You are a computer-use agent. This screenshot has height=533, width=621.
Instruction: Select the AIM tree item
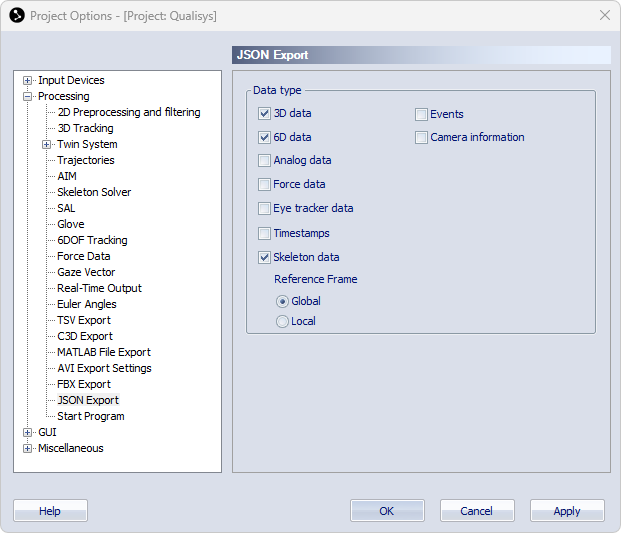[67, 176]
